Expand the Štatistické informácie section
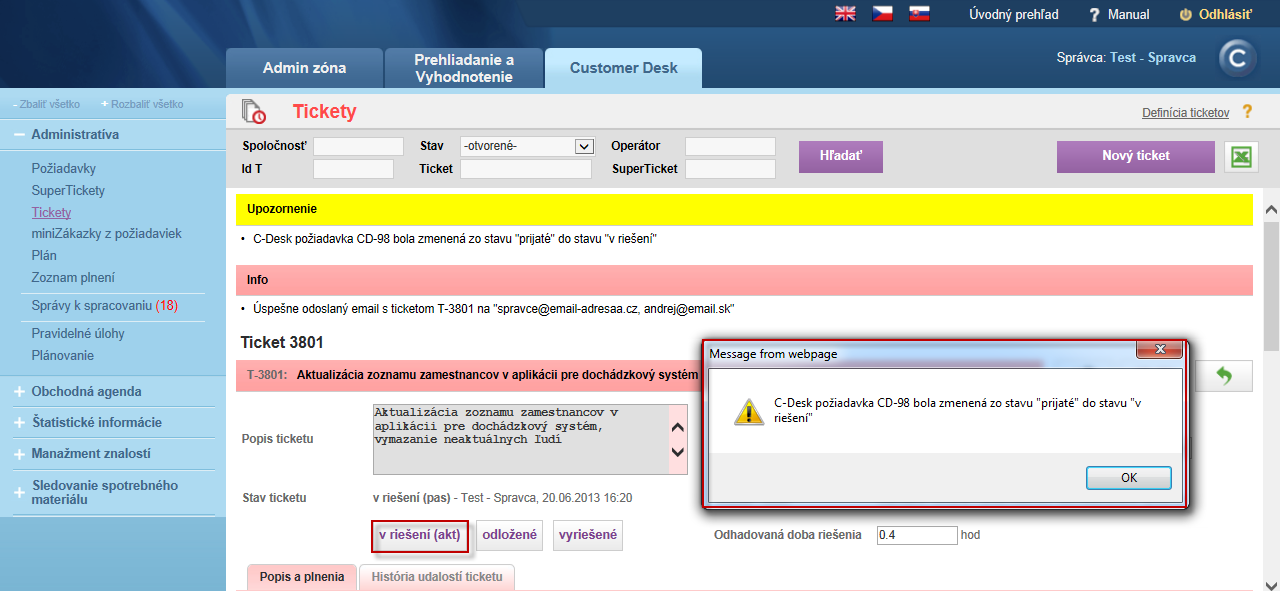The width and height of the screenshot is (1280, 591). [x=19, y=423]
